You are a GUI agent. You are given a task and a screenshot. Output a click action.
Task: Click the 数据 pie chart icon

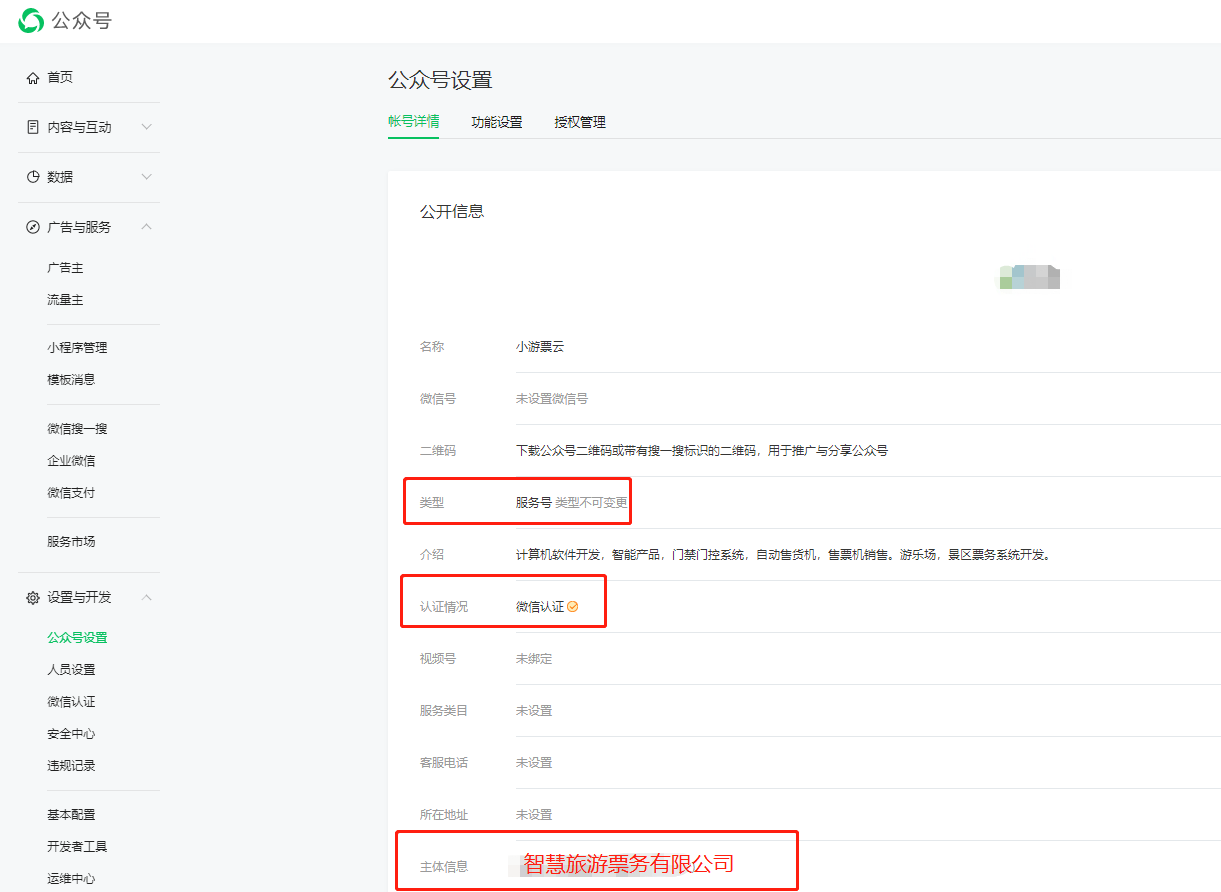[x=33, y=177]
